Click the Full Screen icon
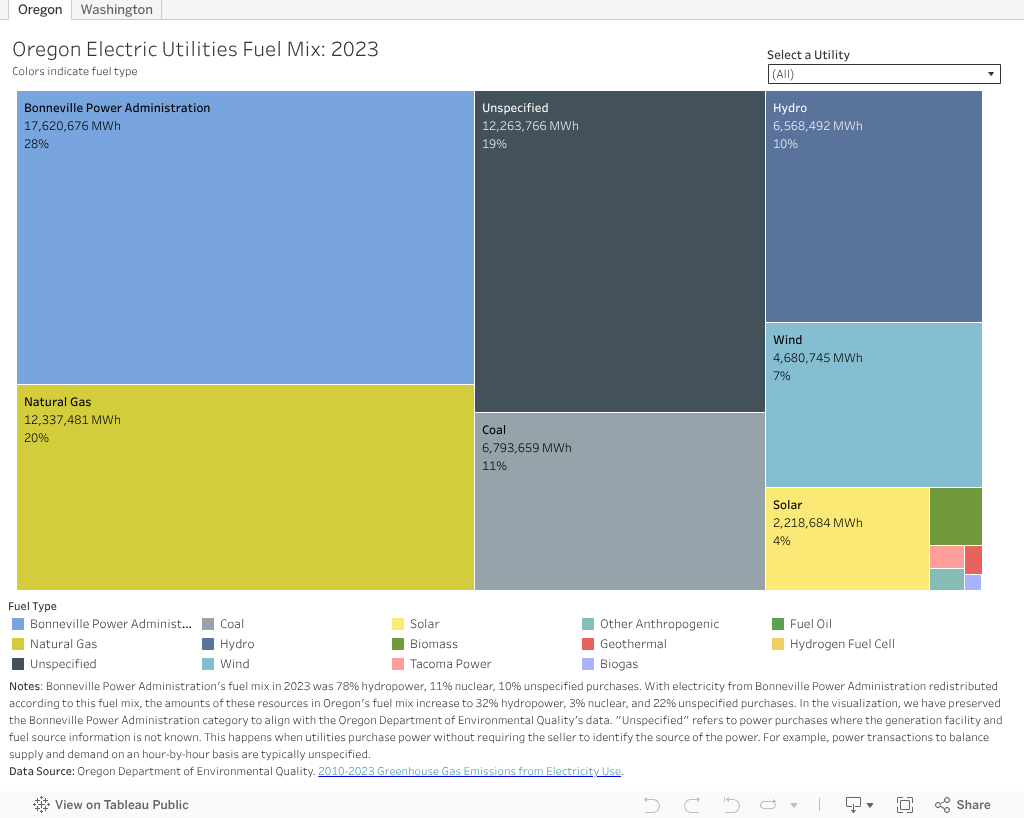Screen dimensions: 1024x818 (x=904, y=805)
